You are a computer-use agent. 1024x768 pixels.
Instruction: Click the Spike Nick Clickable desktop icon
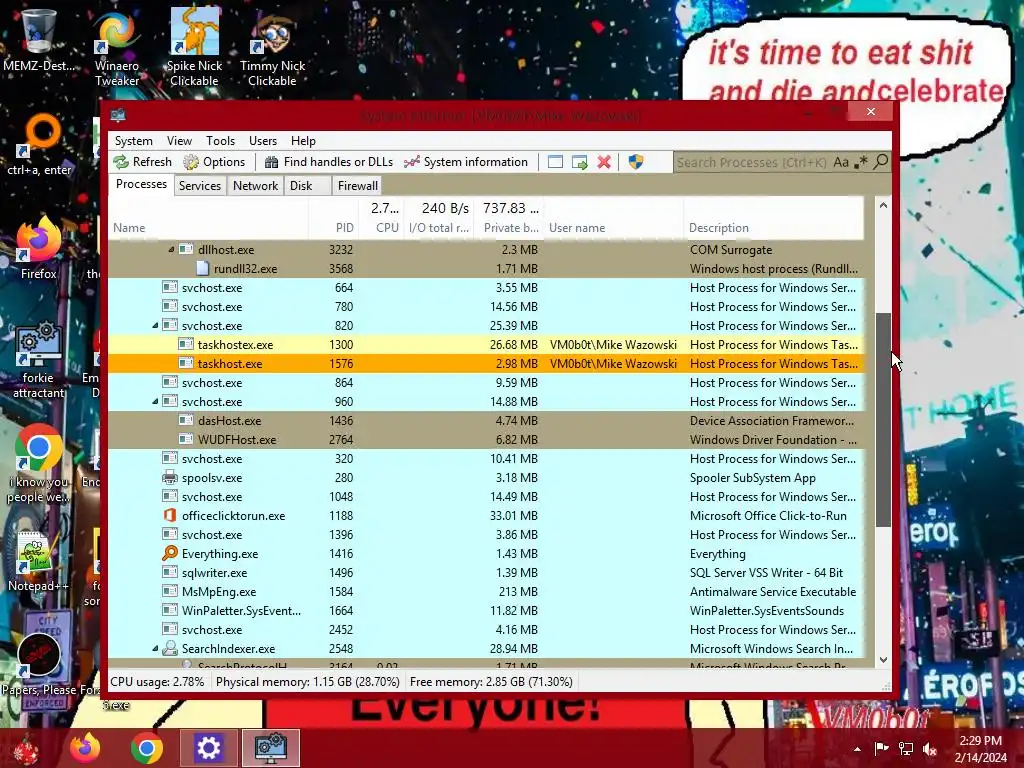coord(194,47)
